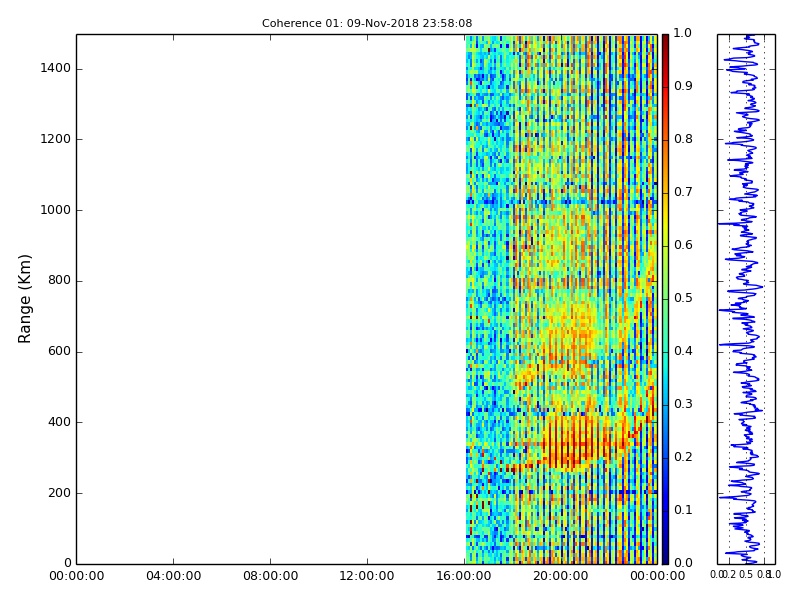800x600 pixels.
Task: Click the 400 tick label on range axis
Action: pos(59,422)
